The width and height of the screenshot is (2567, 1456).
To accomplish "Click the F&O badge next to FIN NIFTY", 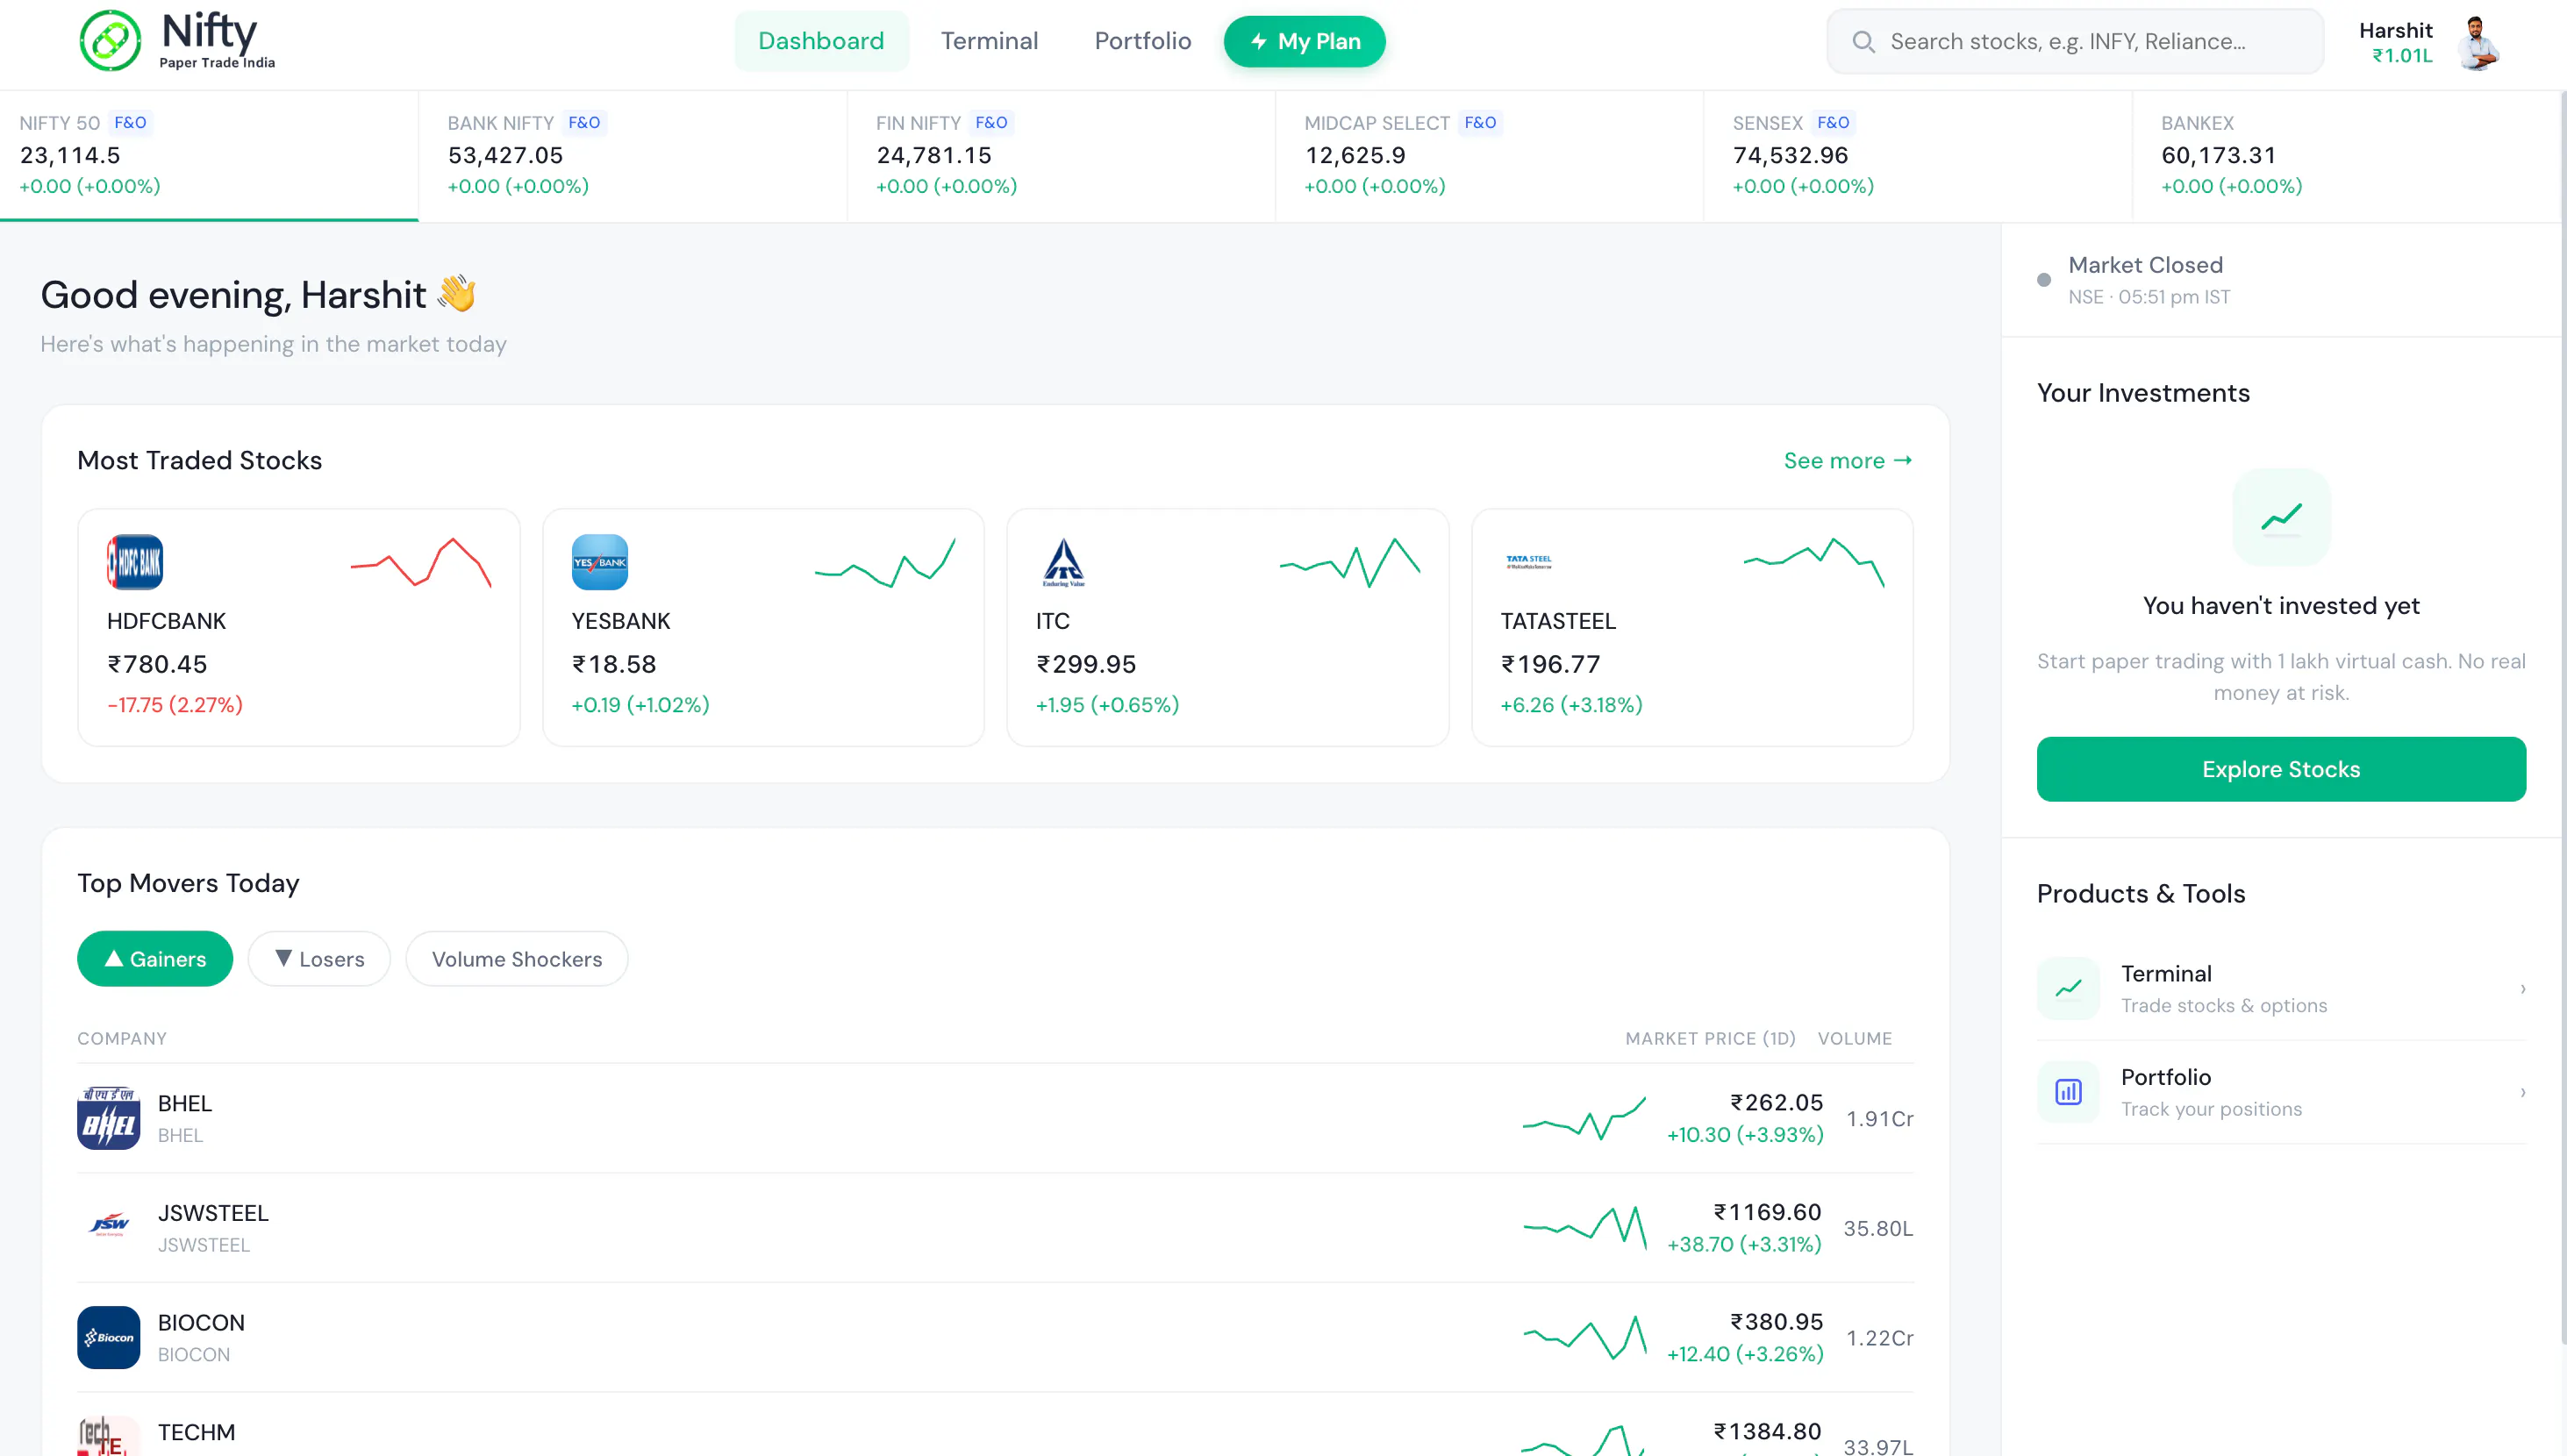I will point(991,123).
